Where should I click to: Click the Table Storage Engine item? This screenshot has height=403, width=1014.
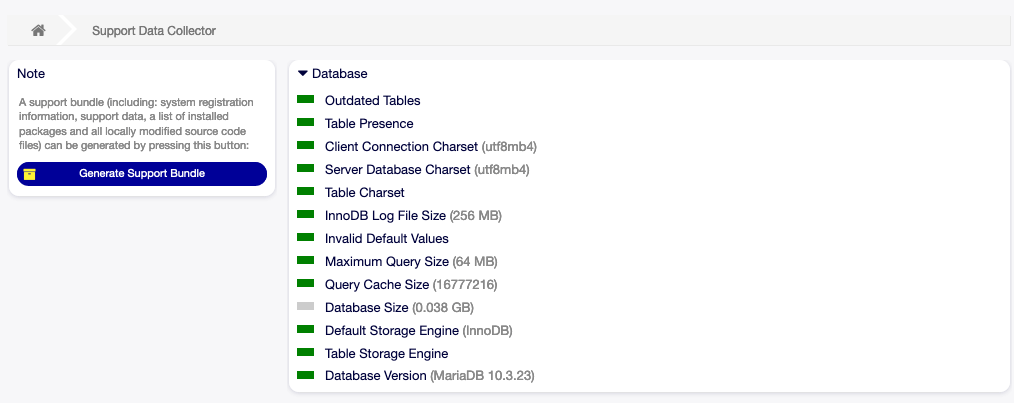click(x=386, y=353)
